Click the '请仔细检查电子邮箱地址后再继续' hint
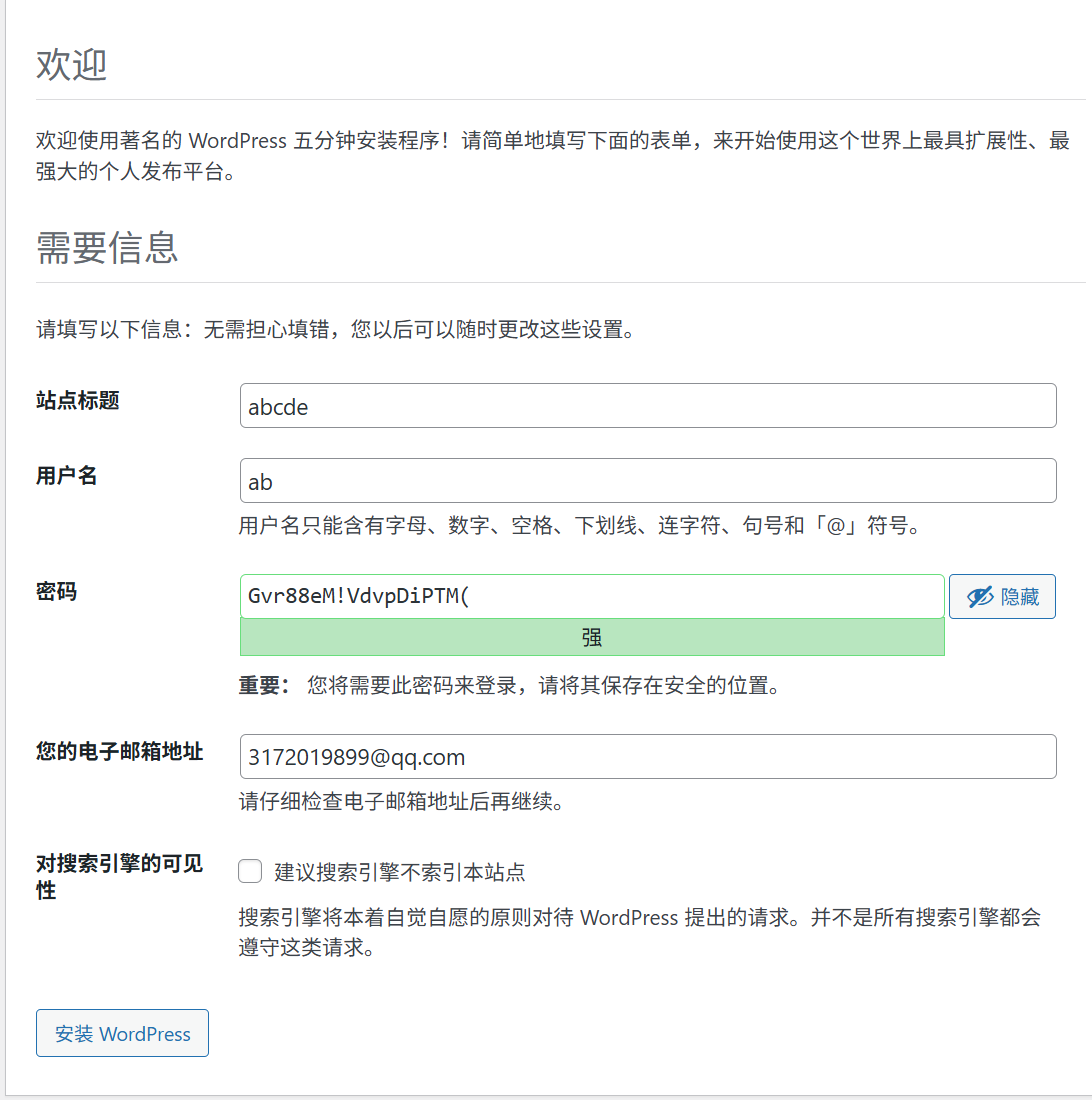The width and height of the screenshot is (1092, 1100). click(402, 801)
